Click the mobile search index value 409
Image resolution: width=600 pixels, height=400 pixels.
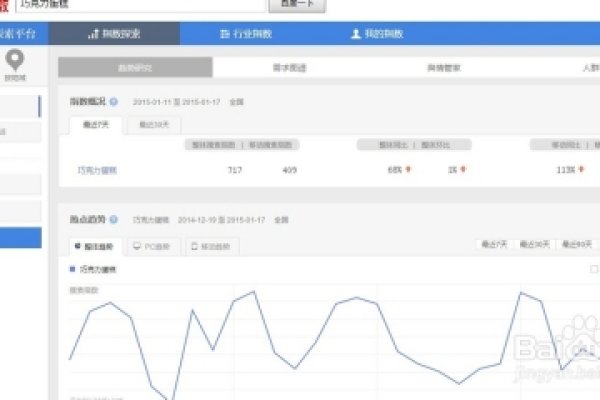coord(290,170)
